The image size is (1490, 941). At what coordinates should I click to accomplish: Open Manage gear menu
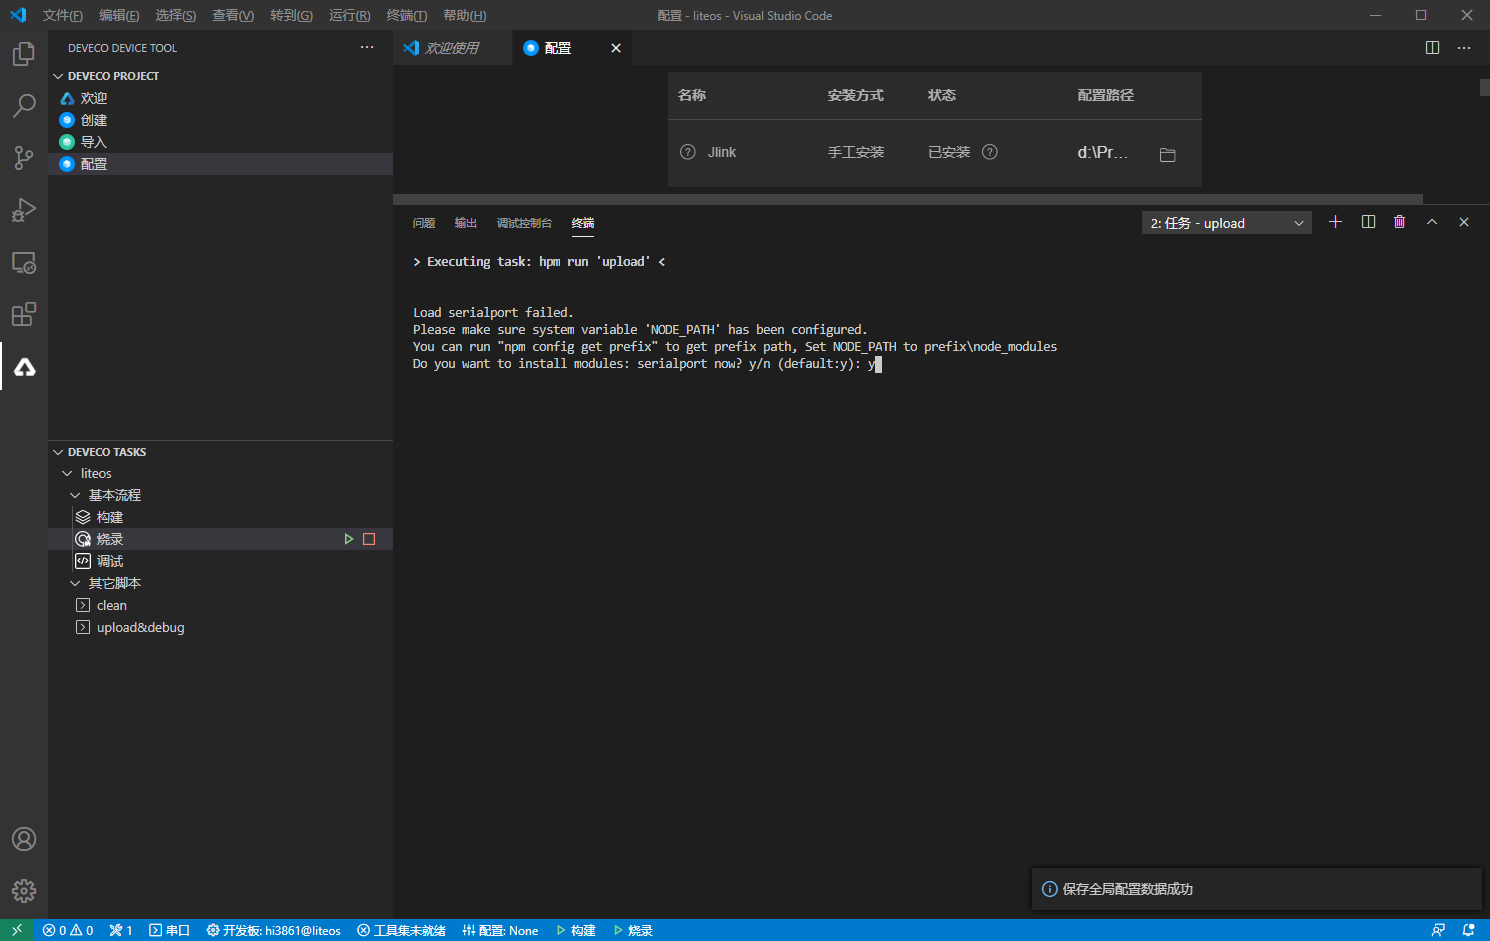(24, 891)
